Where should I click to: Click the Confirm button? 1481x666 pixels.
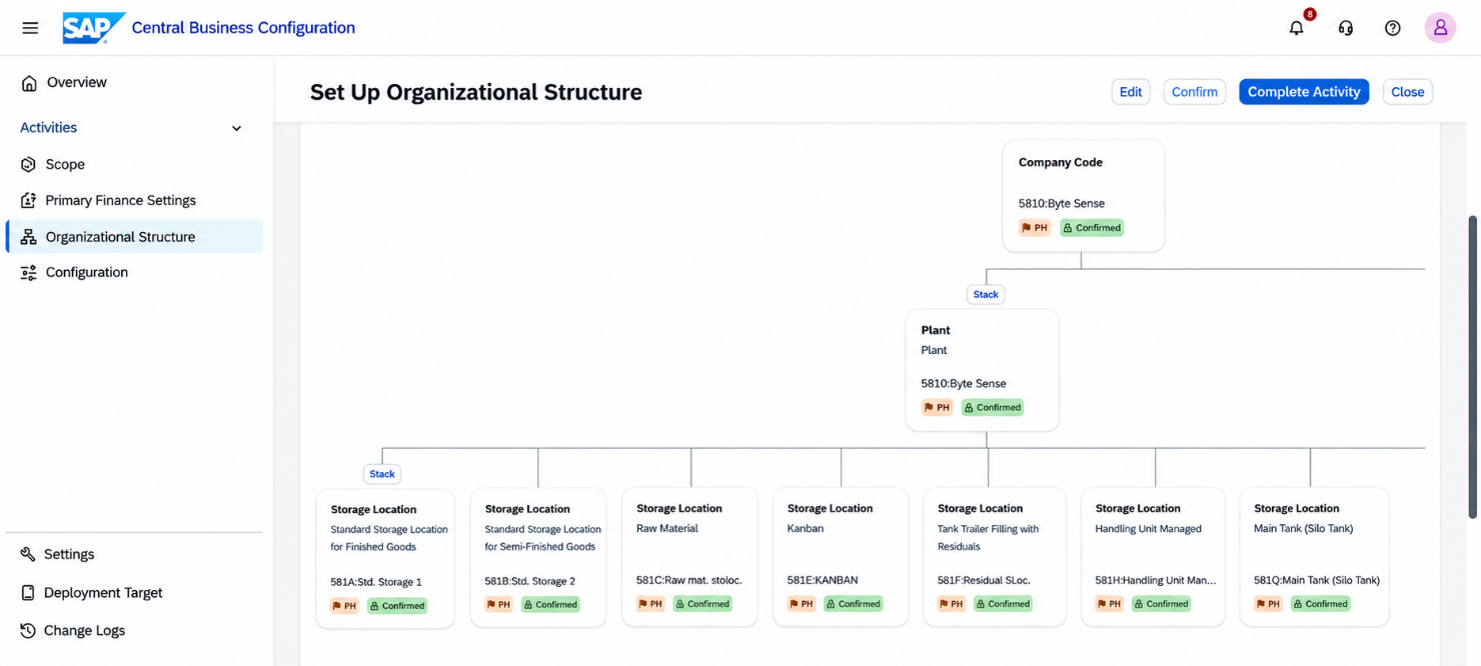click(x=1195, y=92)
